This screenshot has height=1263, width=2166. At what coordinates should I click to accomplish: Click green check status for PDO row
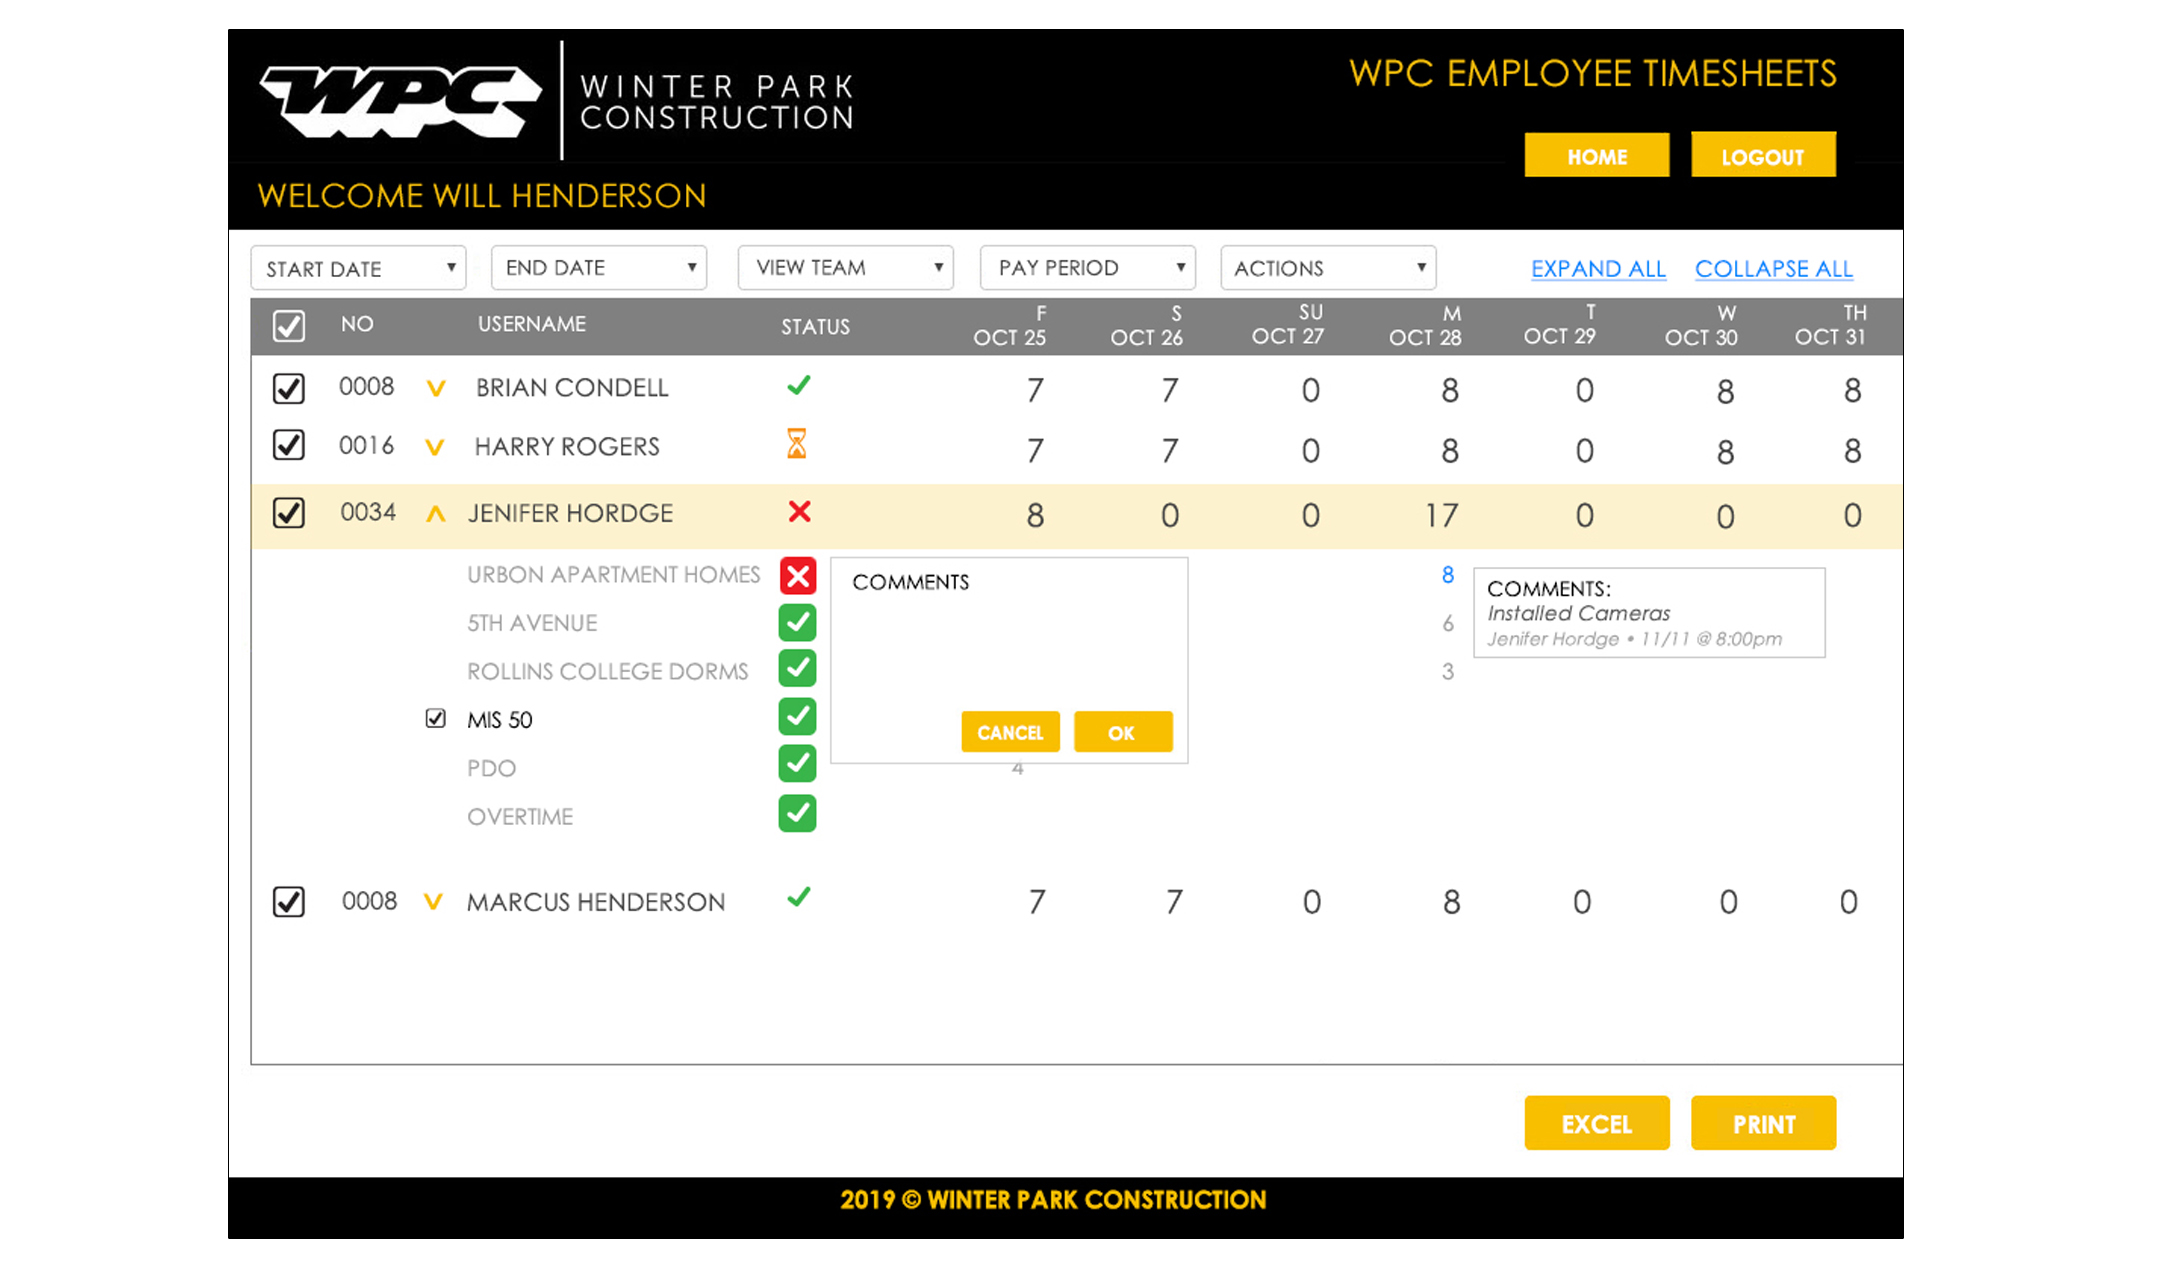click(x=797, y=765)
